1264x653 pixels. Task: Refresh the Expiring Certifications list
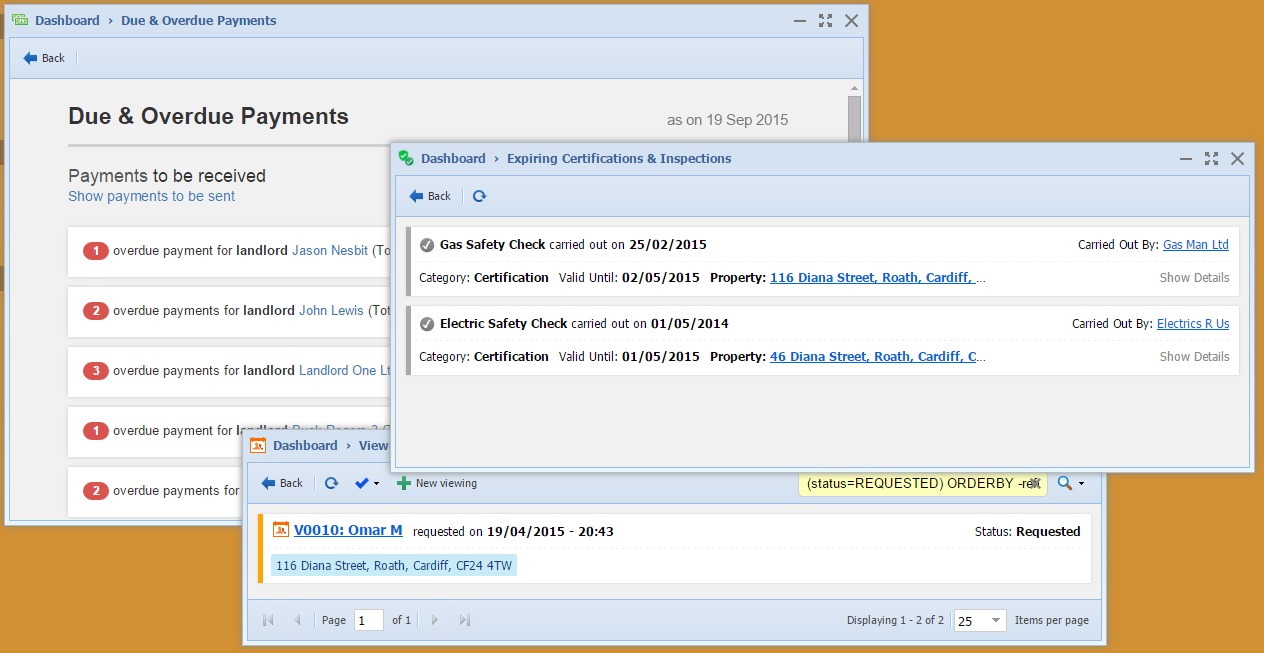(479, 196)
